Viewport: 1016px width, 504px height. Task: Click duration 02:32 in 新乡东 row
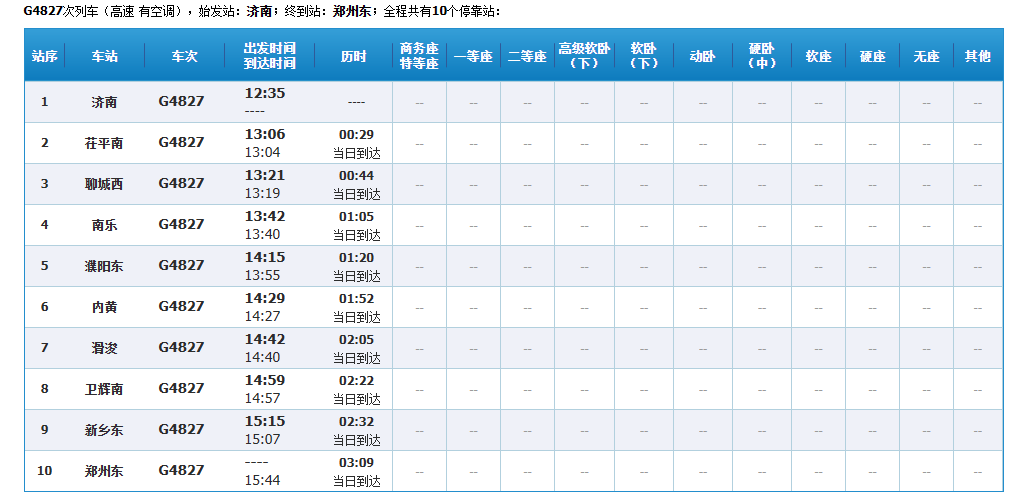click(x=356, y=422)
